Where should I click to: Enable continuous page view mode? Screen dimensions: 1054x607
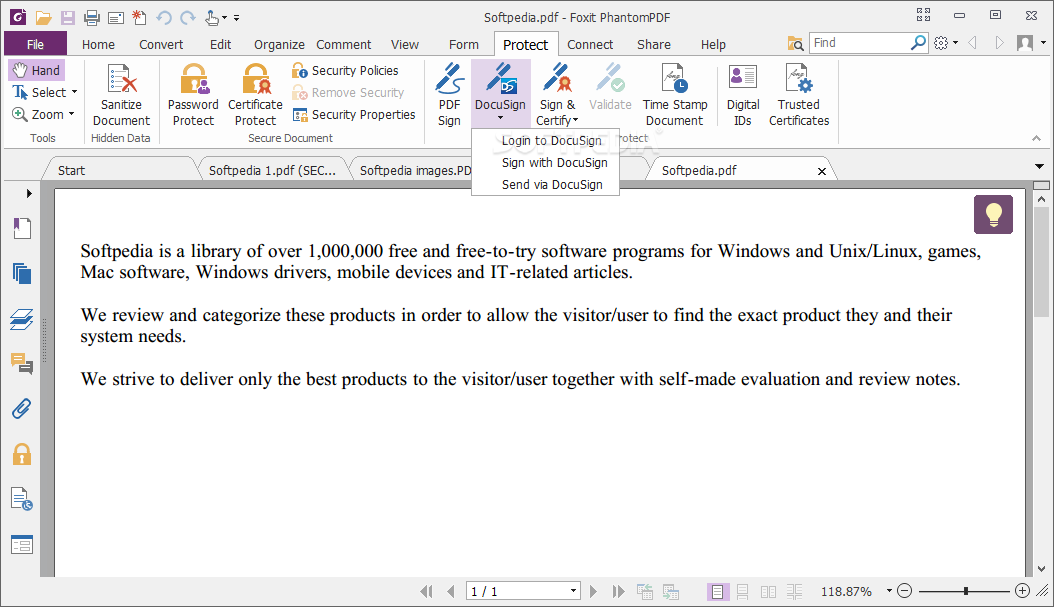coord(743,592)
